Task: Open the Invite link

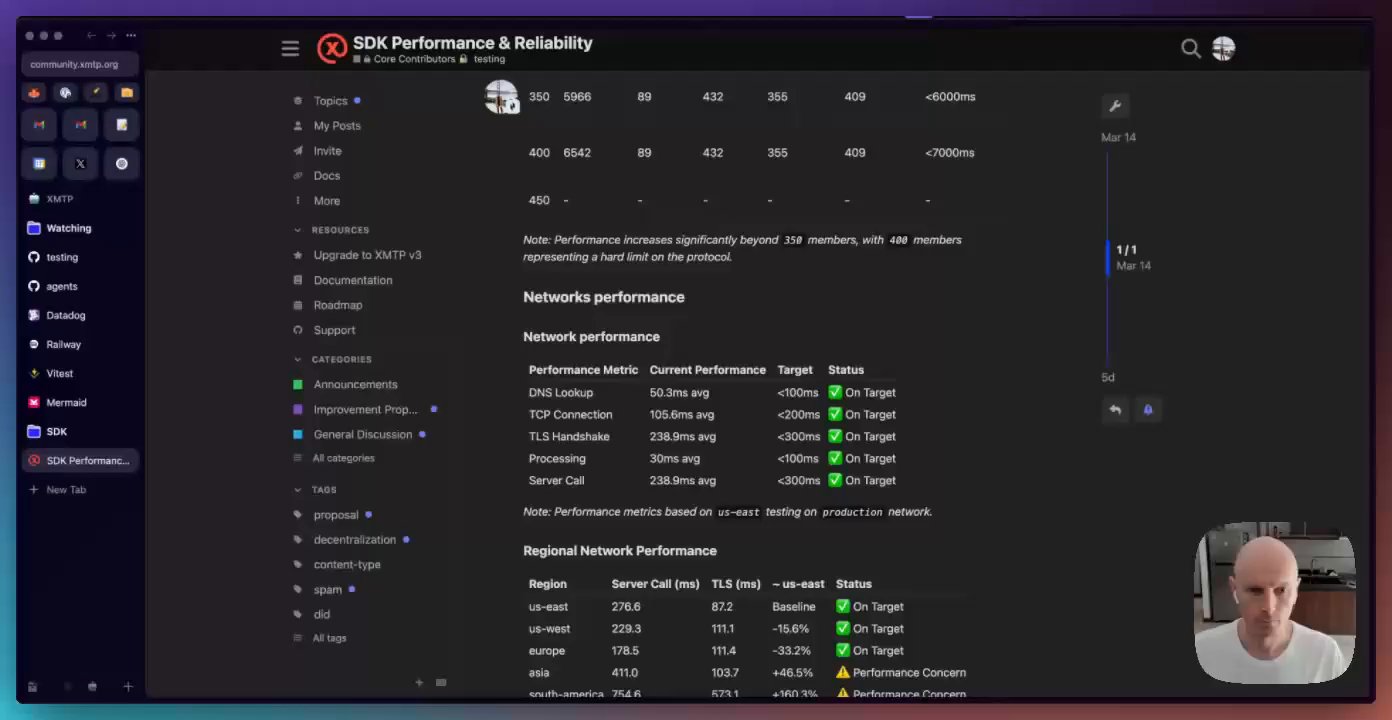Action: pos(327,151)
